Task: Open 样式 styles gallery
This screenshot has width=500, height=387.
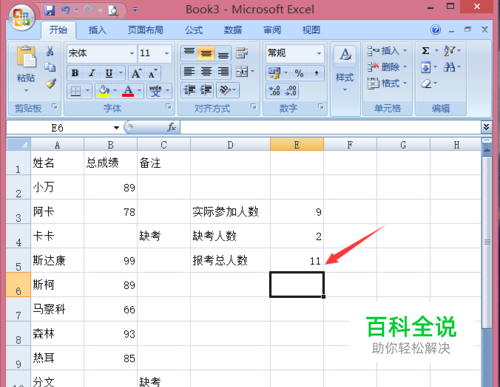Action: [x=345, y=69]
